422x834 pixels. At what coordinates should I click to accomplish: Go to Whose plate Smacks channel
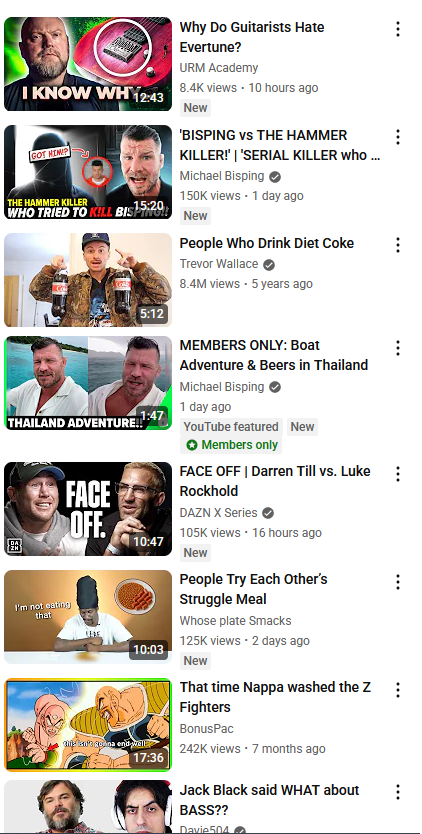[235, 621]
